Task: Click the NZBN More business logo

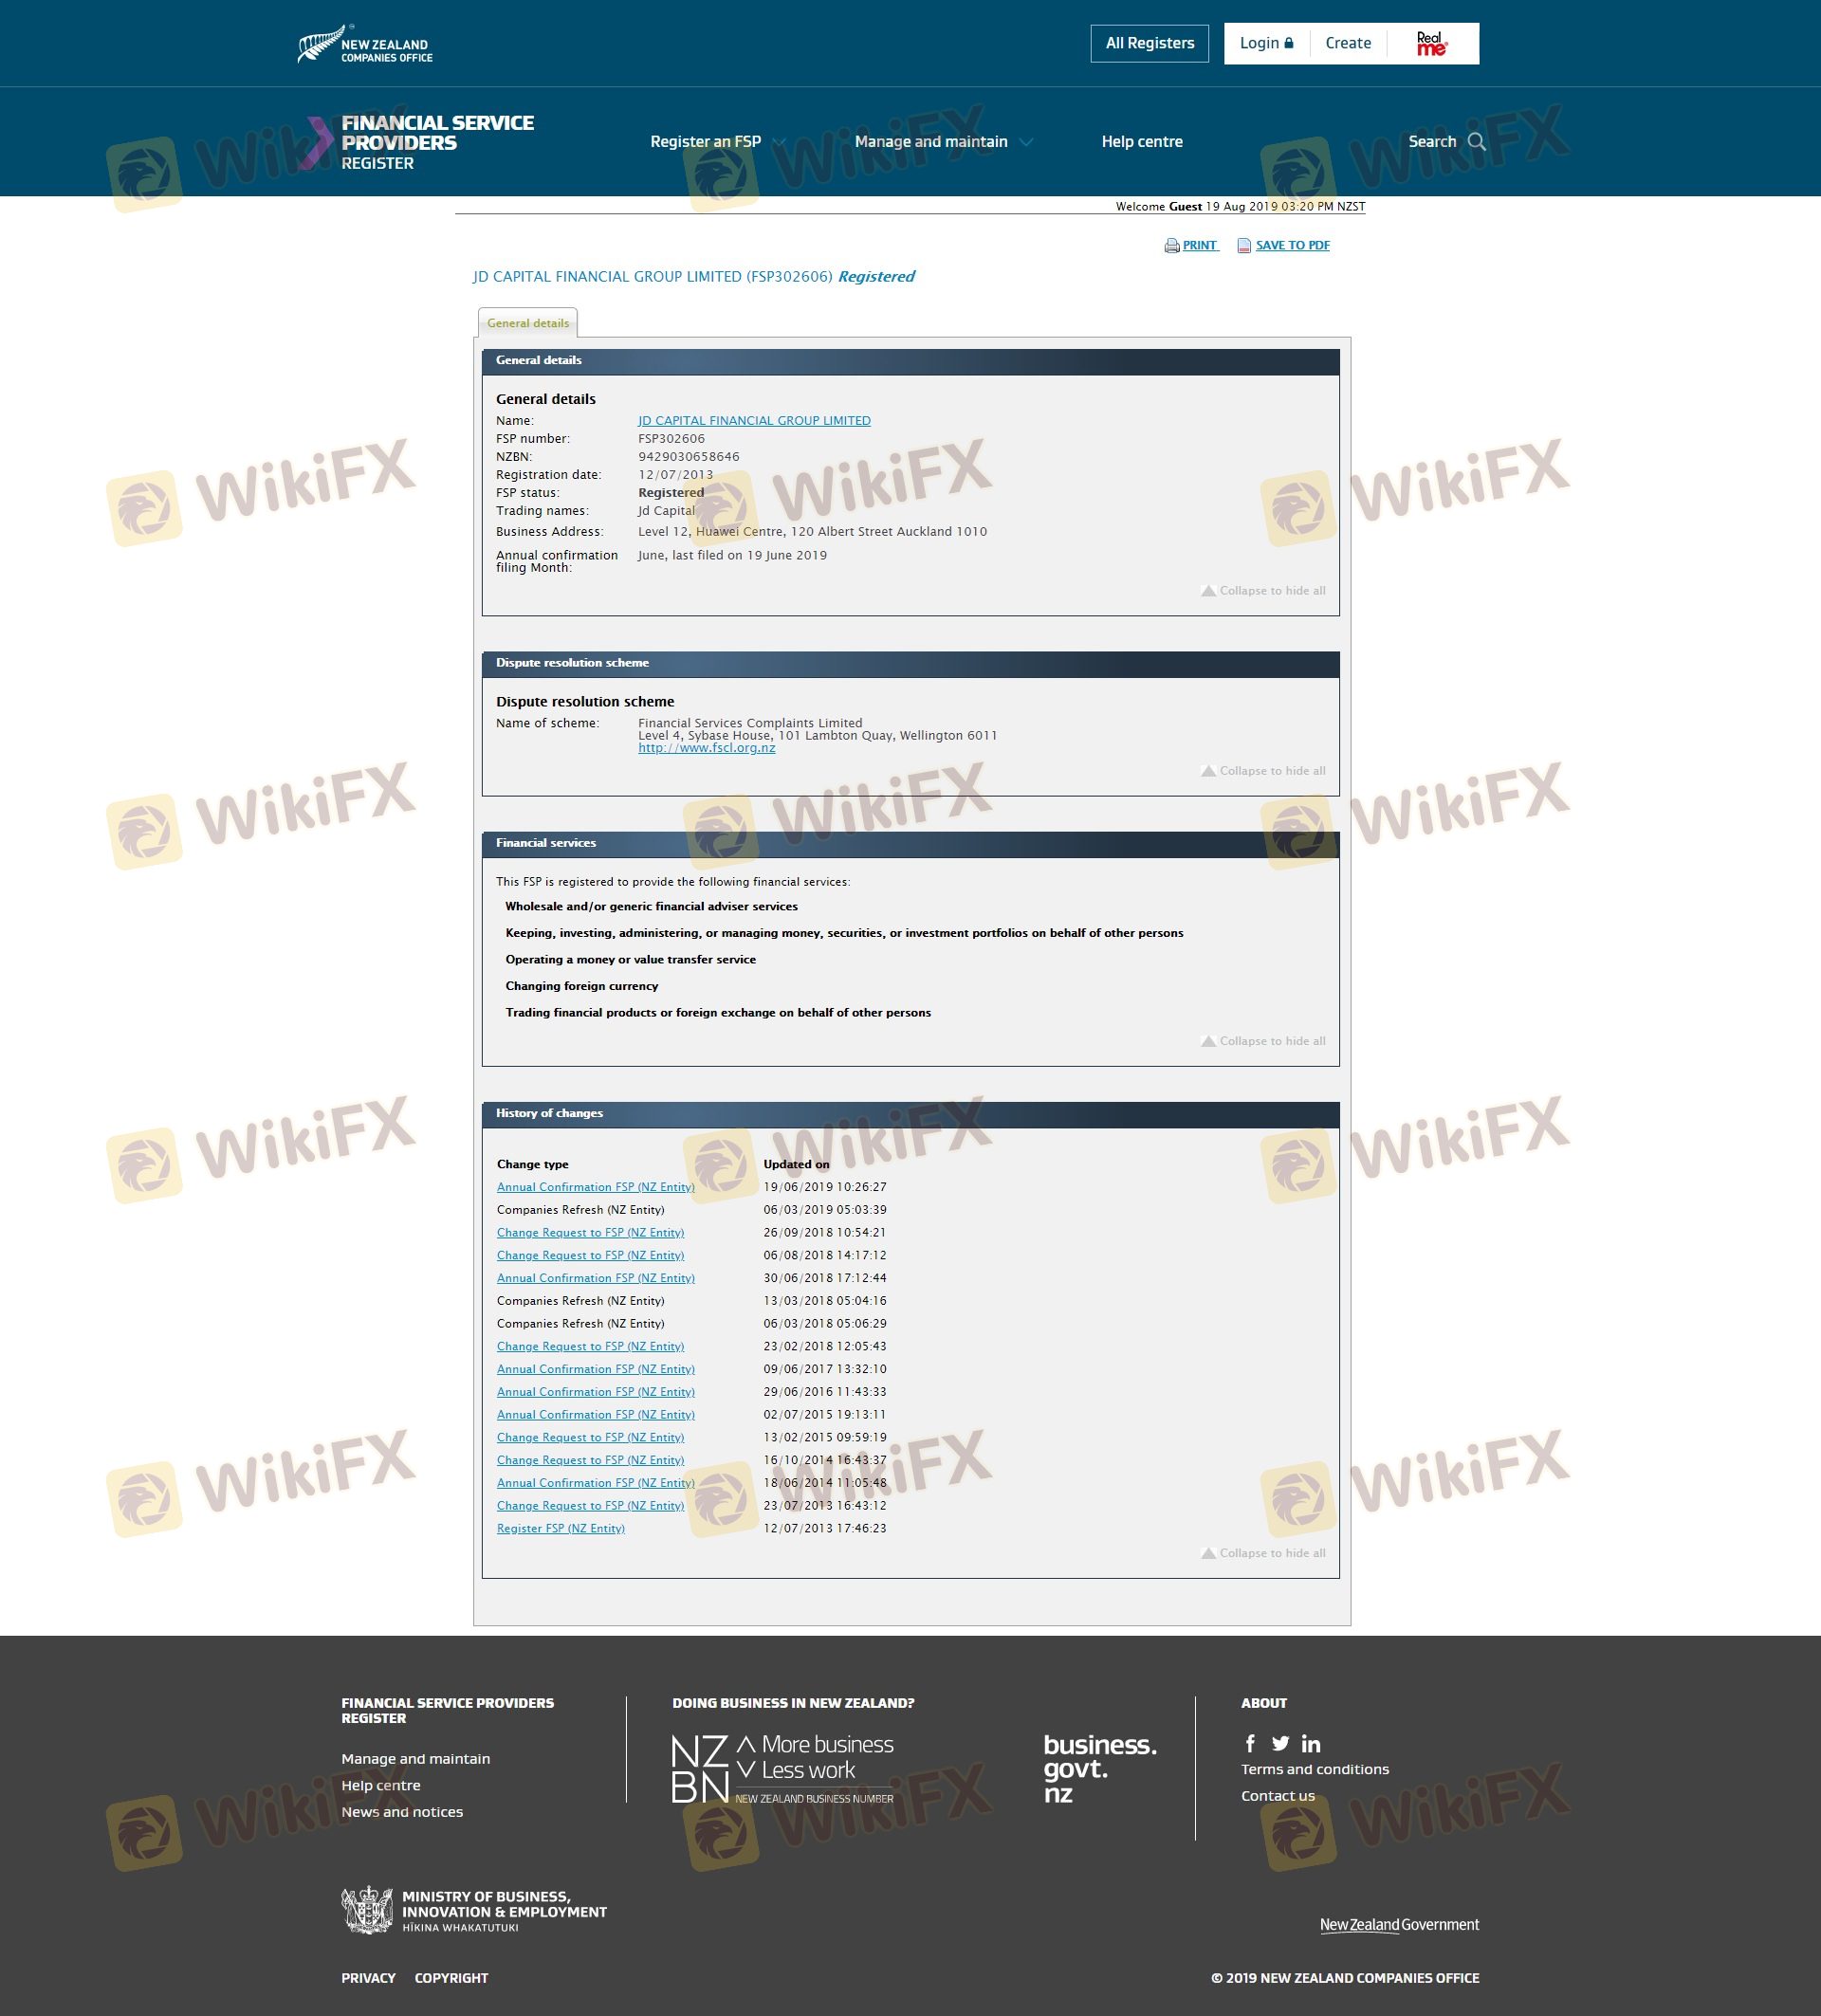Action: [x=782, y=1769]
